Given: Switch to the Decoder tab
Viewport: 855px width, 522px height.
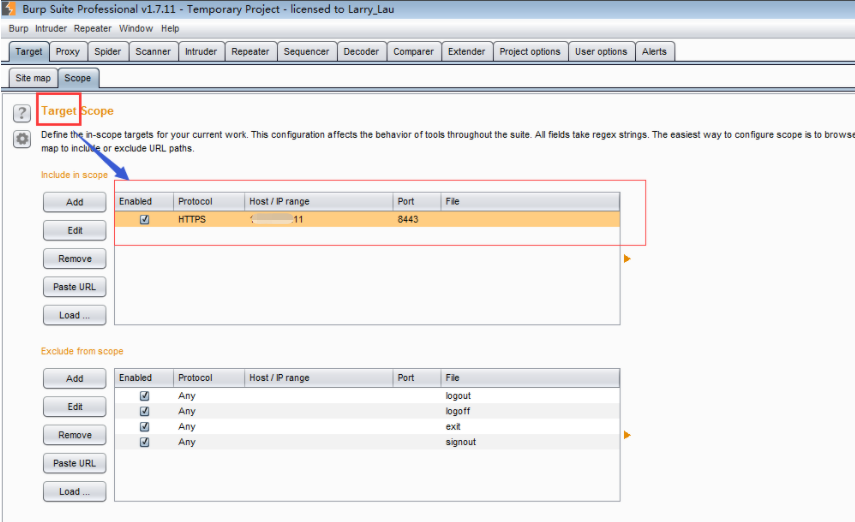Looking at the screenshot, I should pyautogui.click(x=361, y=52).
